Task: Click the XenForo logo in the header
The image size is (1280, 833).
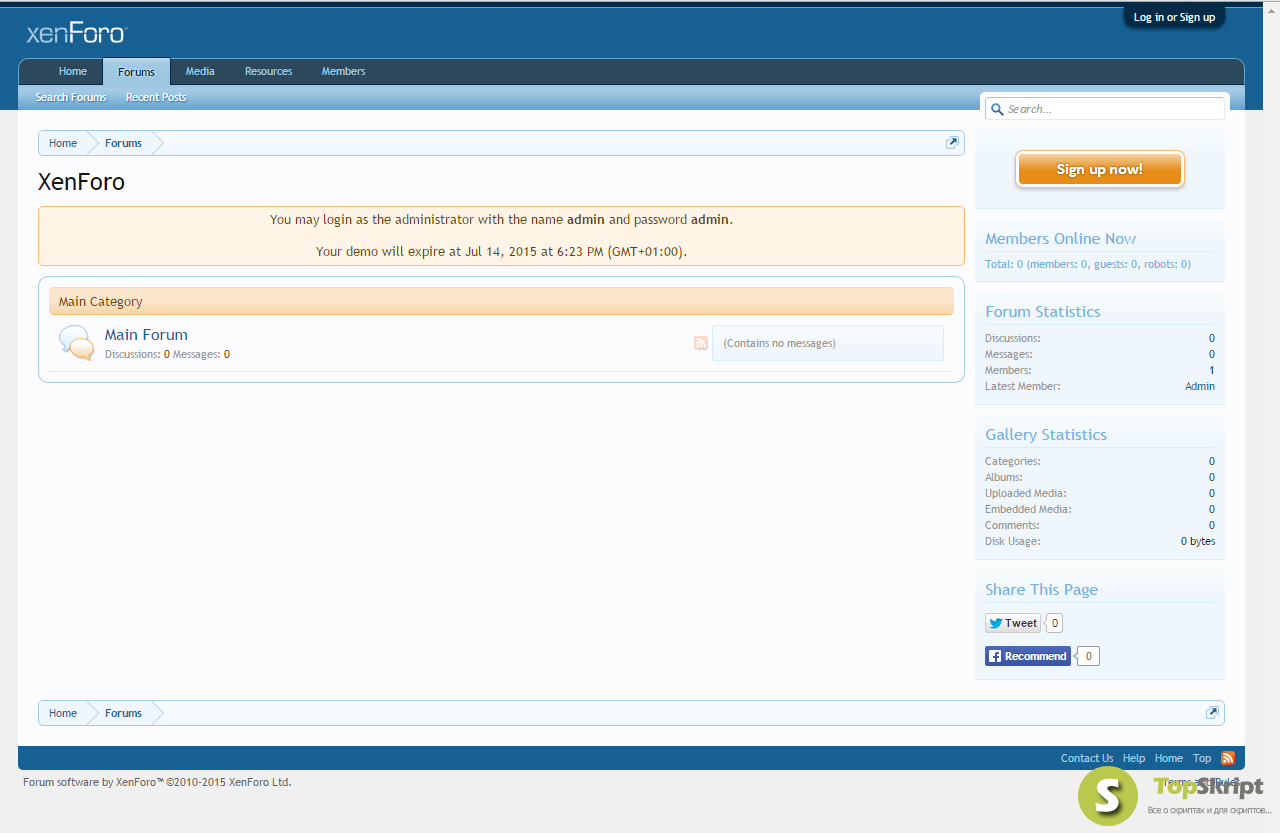Action: (x=76, y=34)
